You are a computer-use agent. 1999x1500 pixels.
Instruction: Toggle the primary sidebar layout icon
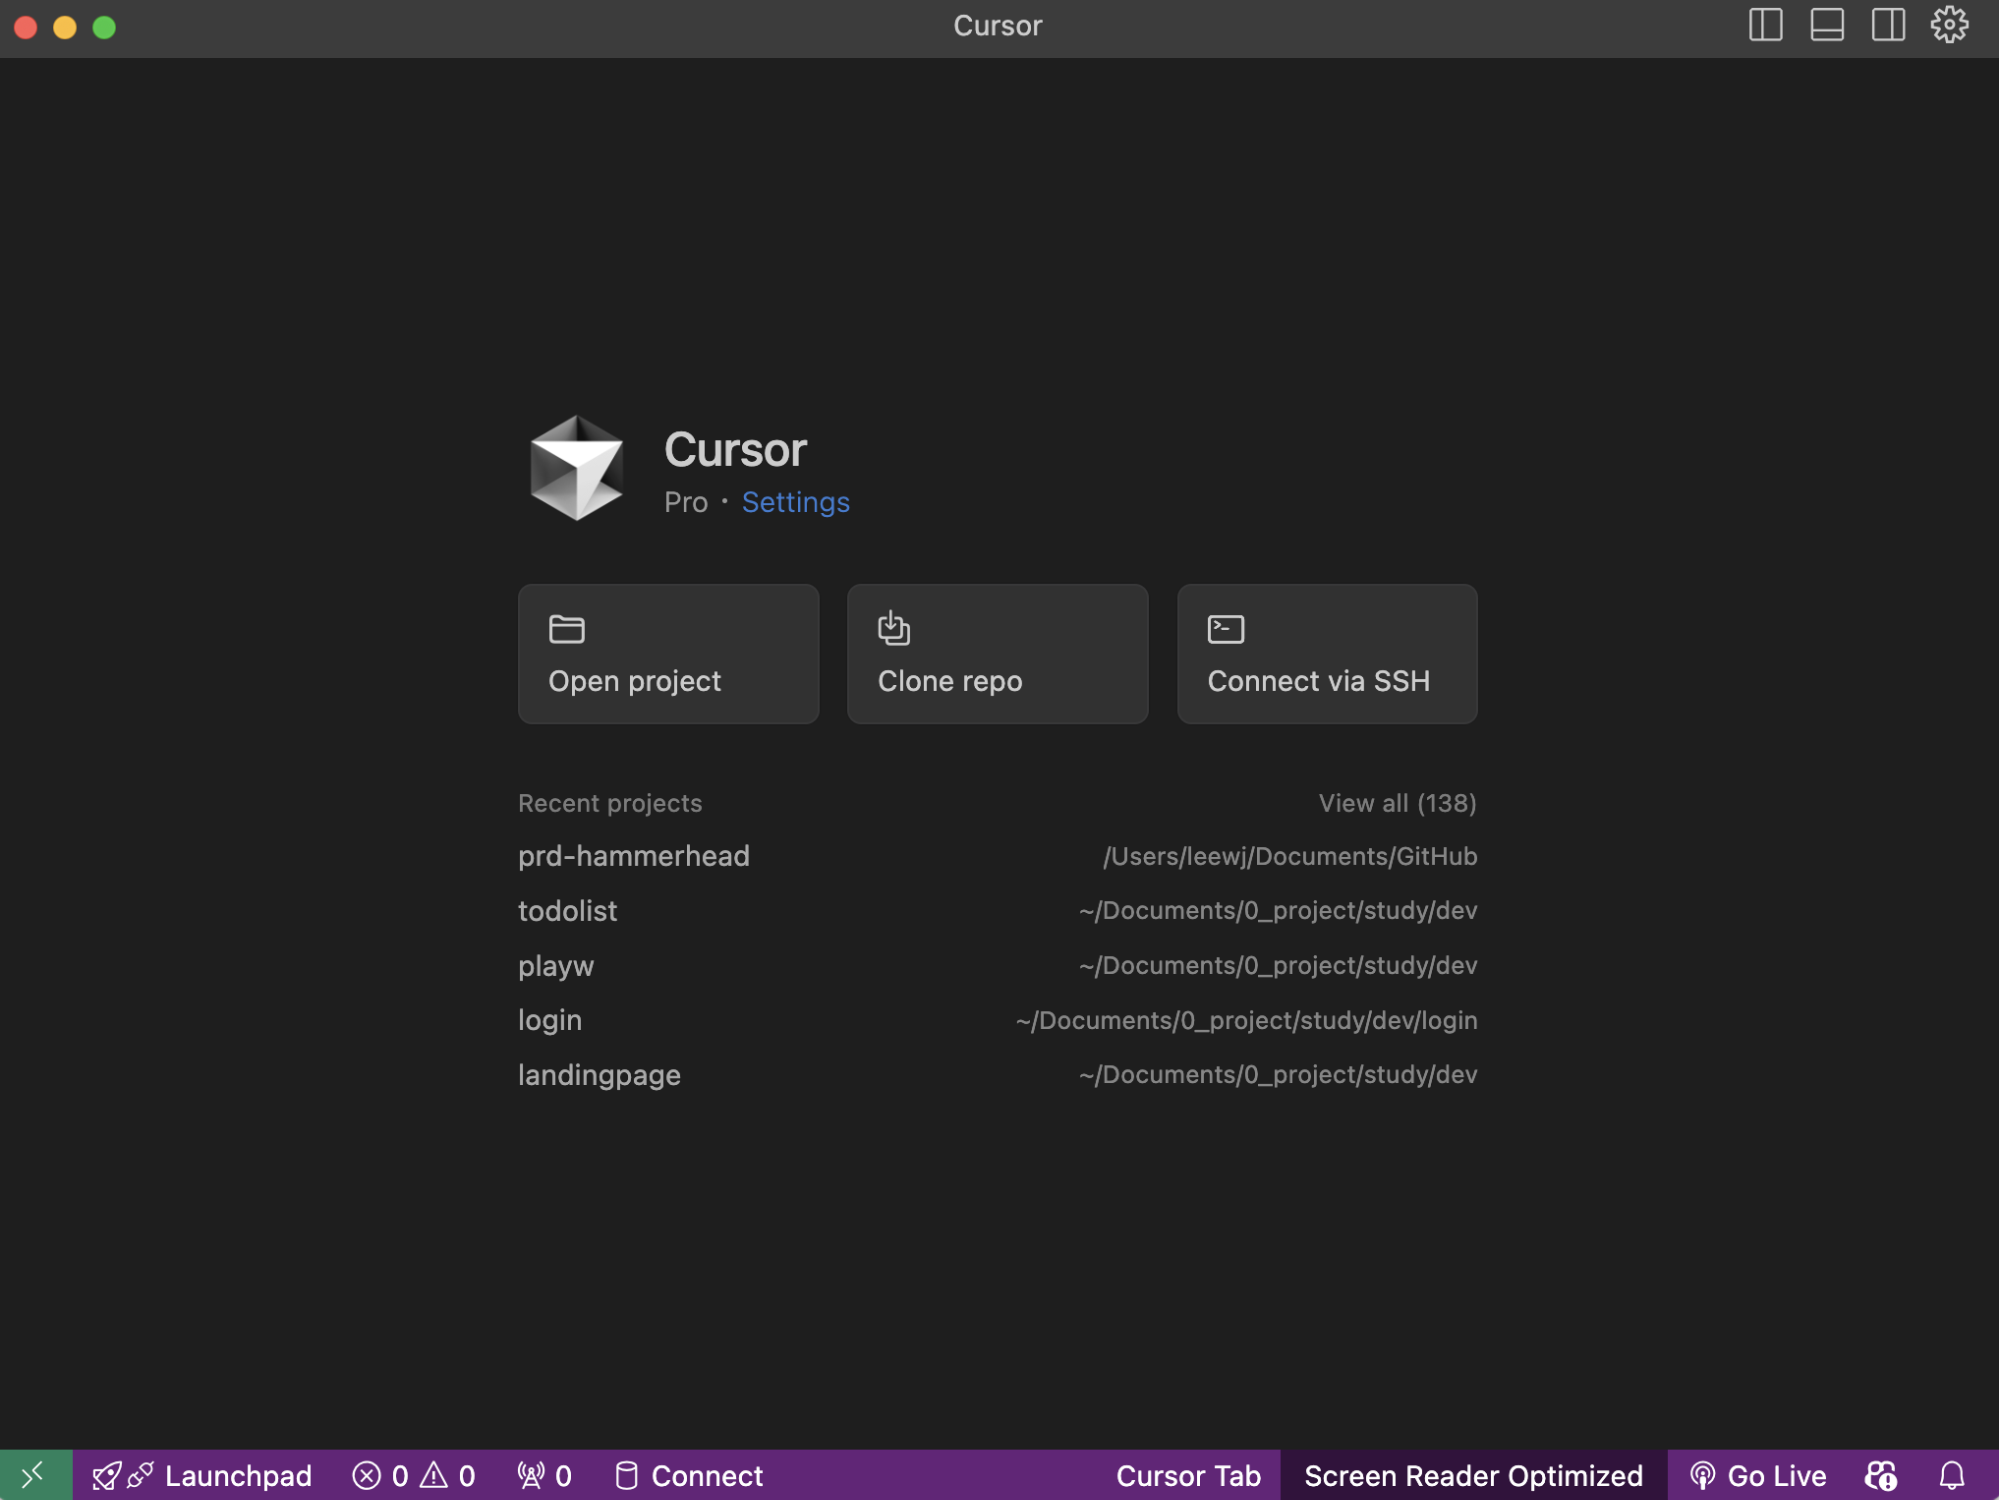click(x=1765, y=25)
